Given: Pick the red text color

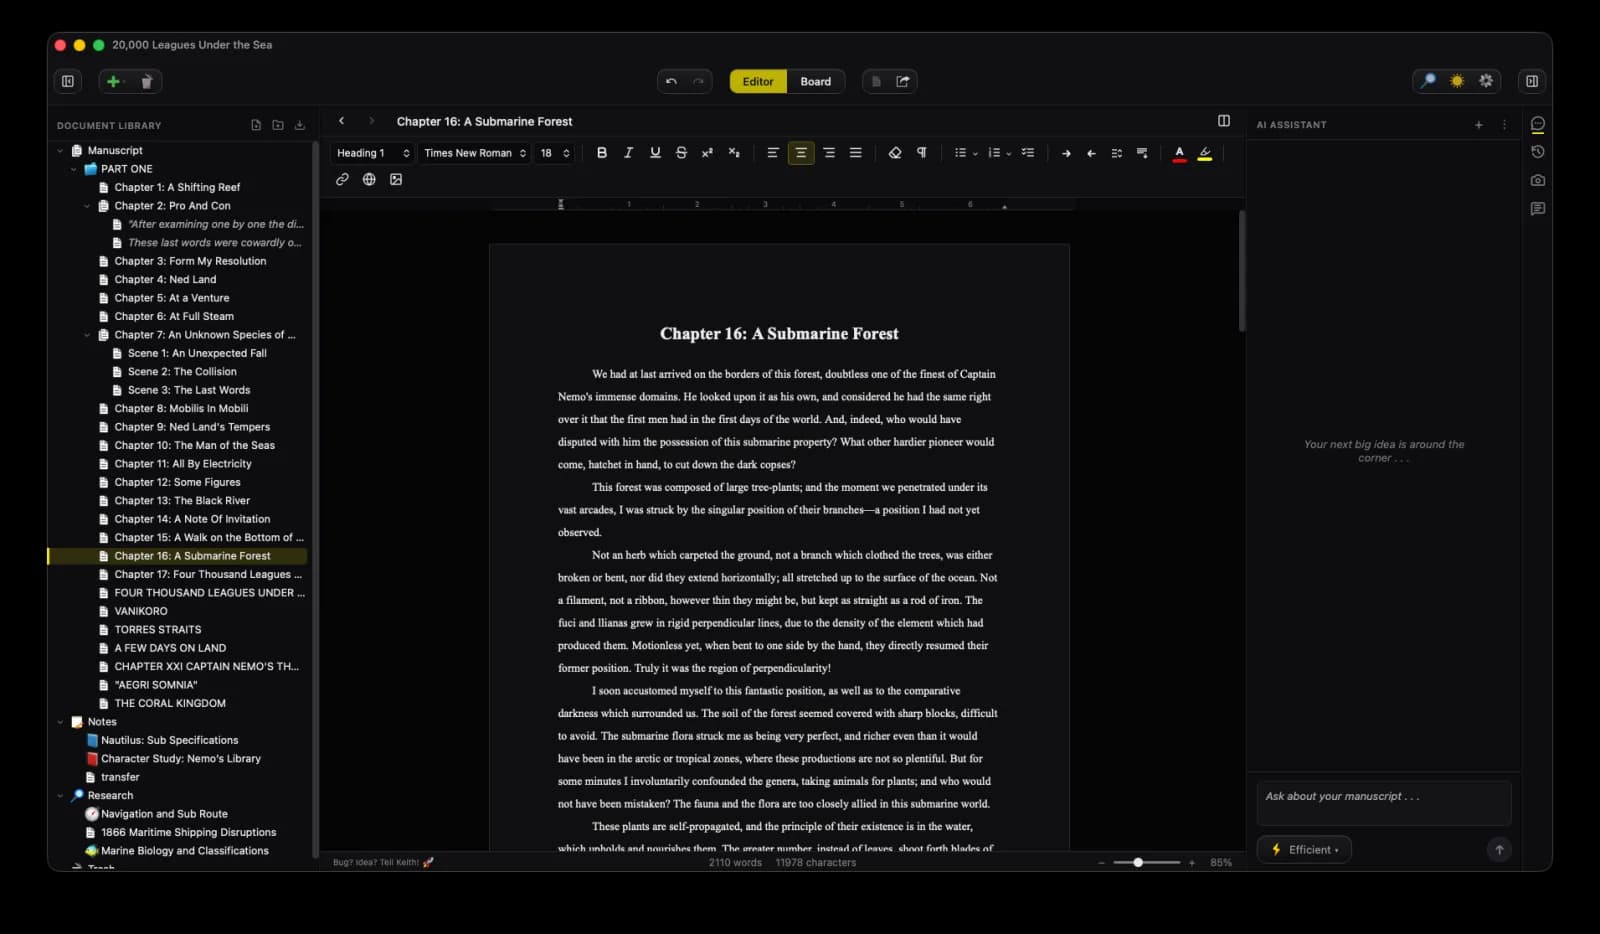Looking at the screenshot, I should pyautogui.click(x=1179, y=153).
